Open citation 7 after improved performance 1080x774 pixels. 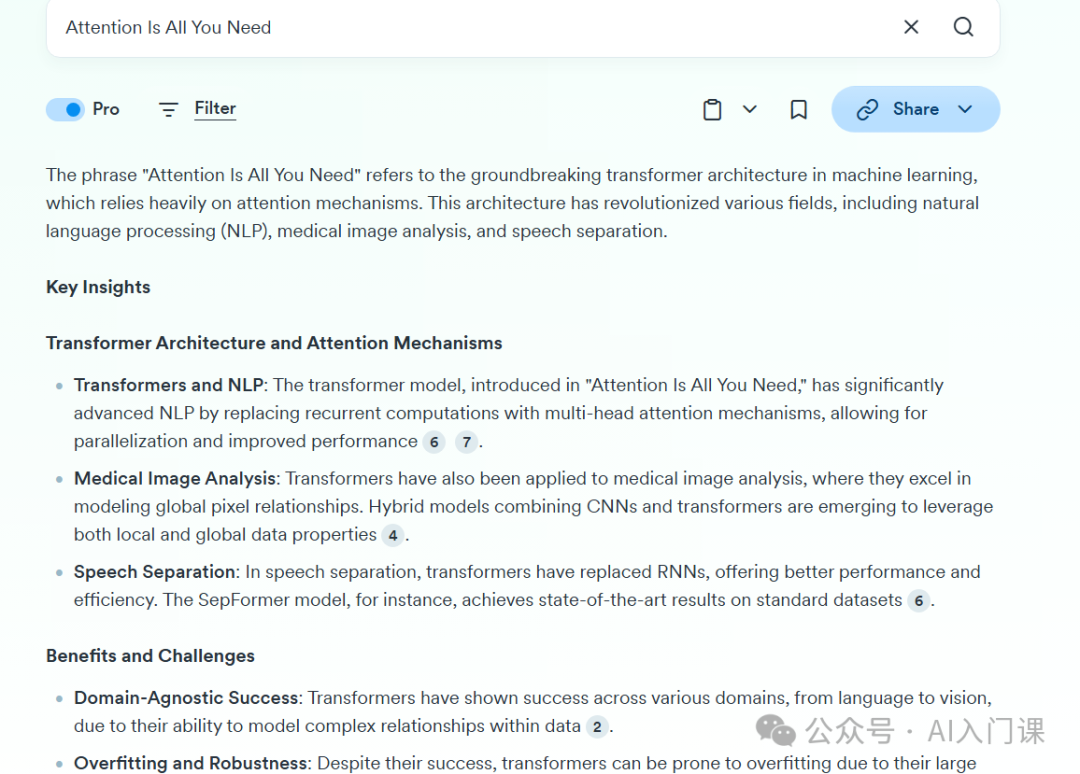[466, 442]
